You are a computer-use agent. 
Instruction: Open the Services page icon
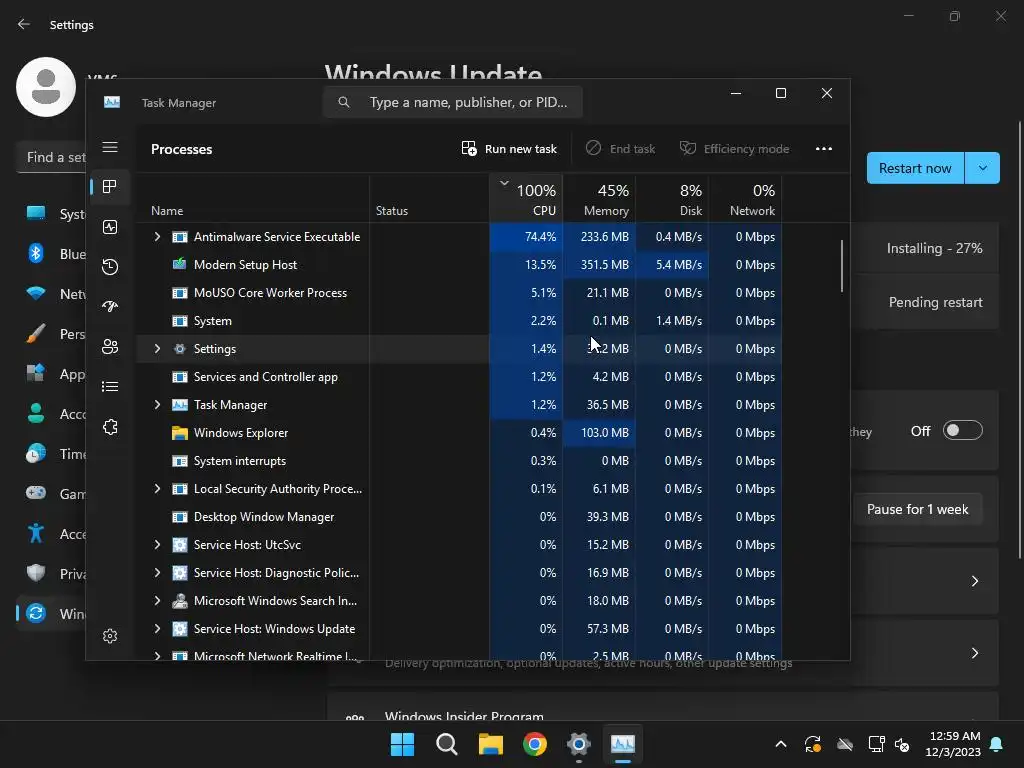coord(110,427)
